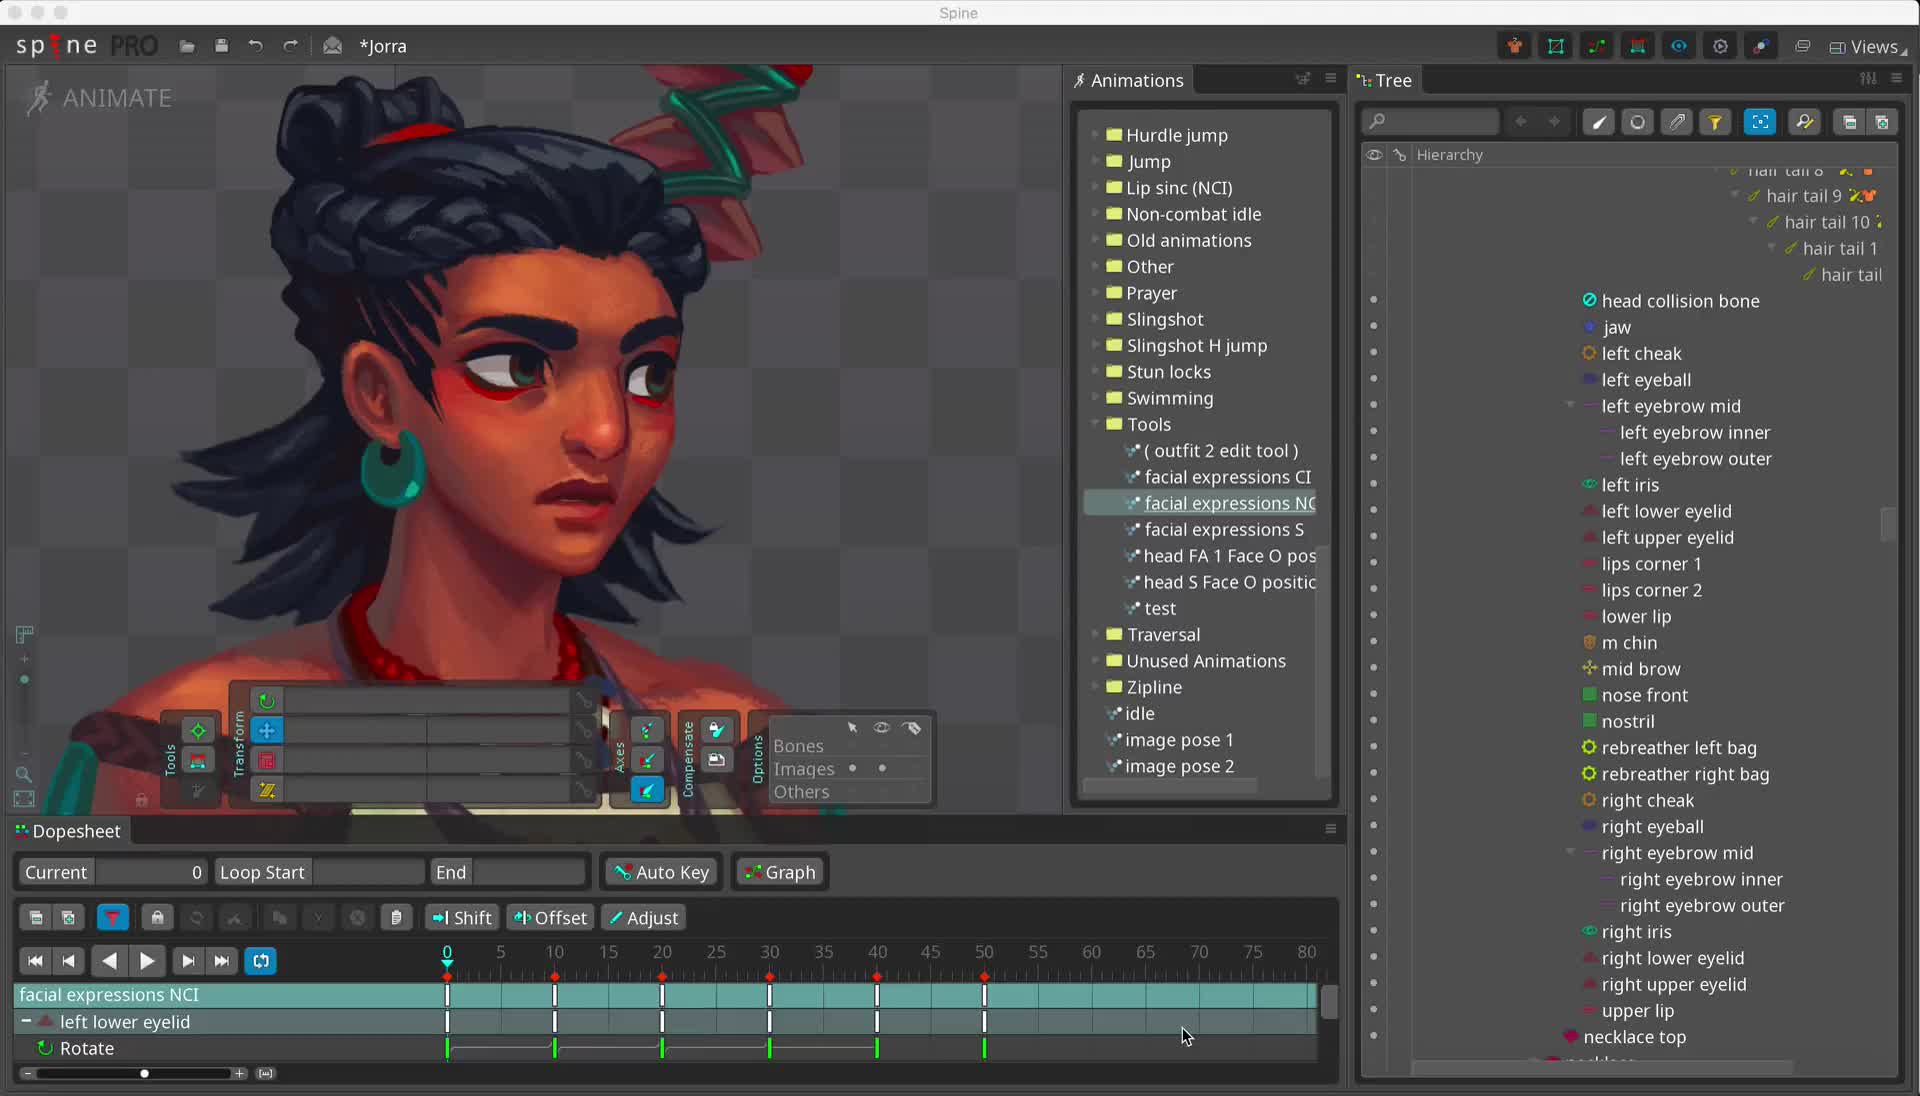
Task: Collapse left eyebrow mid bone
Action: pos(1570,405)
